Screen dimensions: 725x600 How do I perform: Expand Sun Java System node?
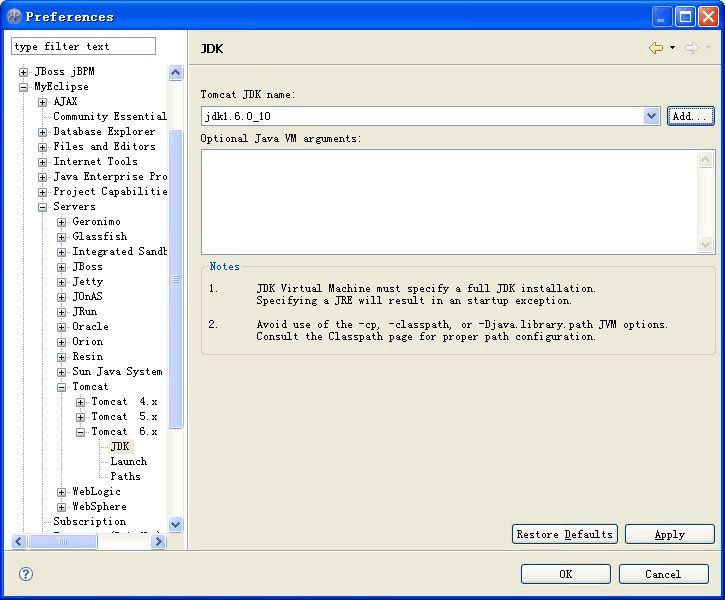pyautogui.click(x=61, y=372)
